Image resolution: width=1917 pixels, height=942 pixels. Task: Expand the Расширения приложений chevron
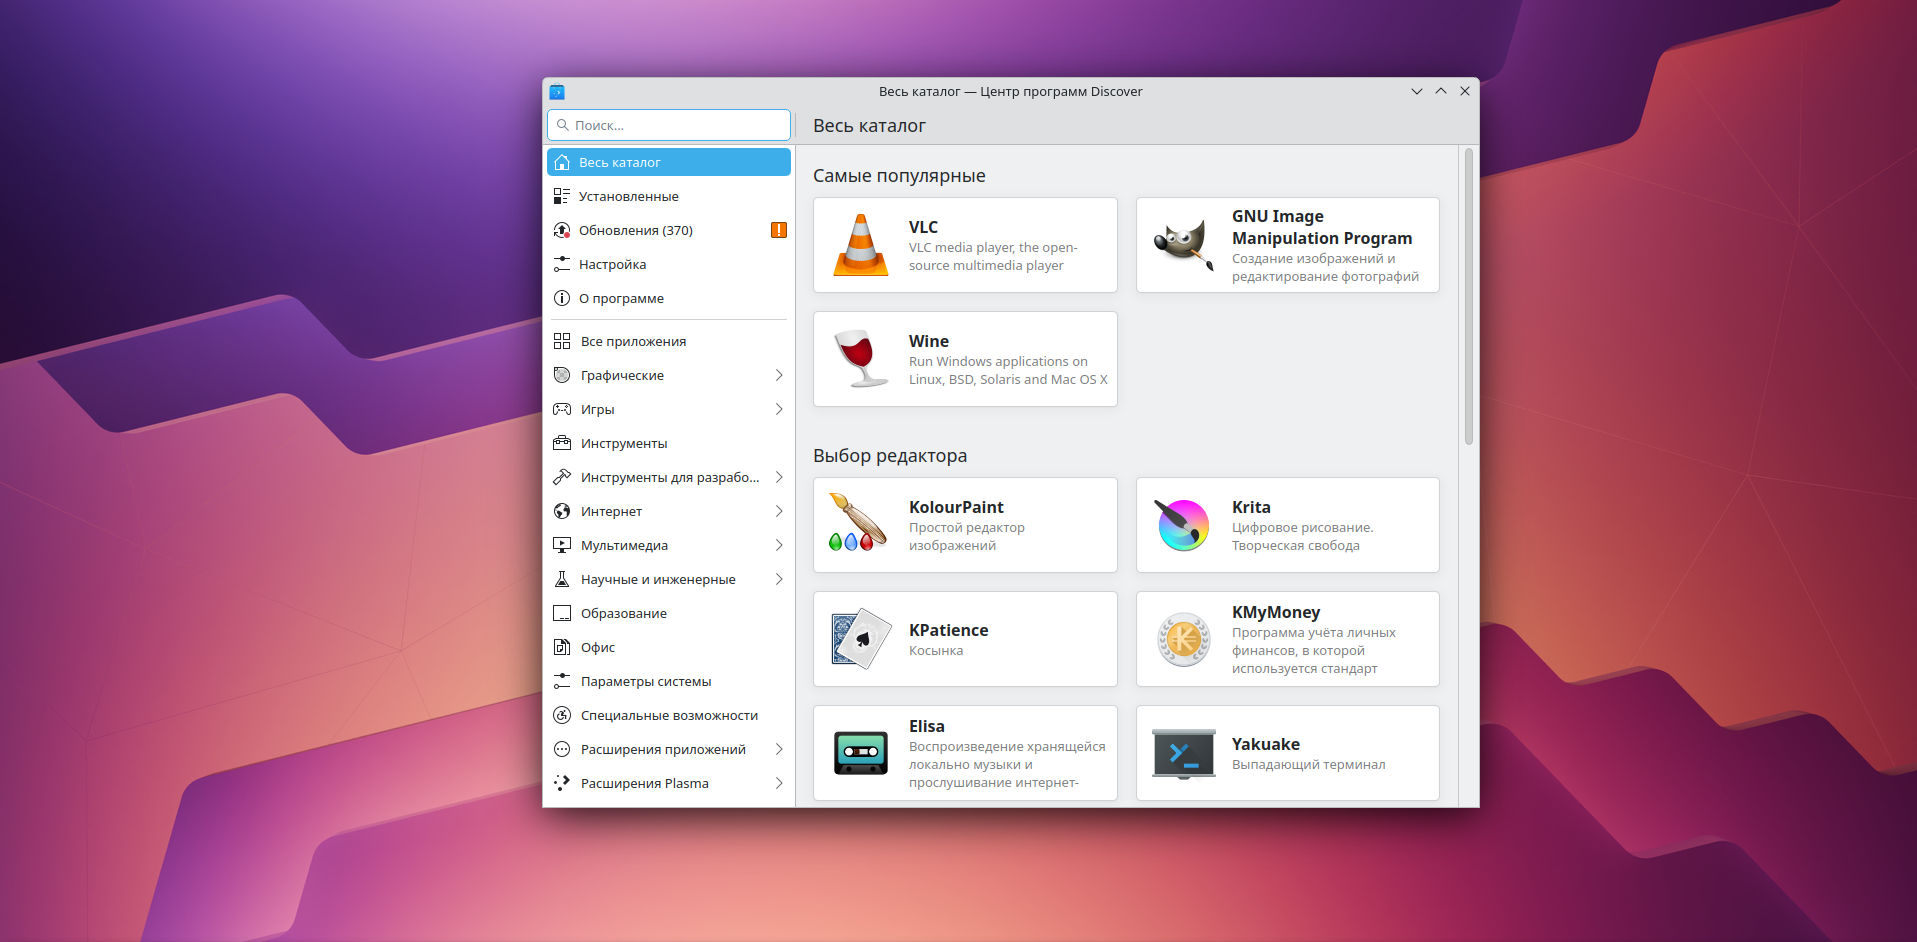pos(779,749)
